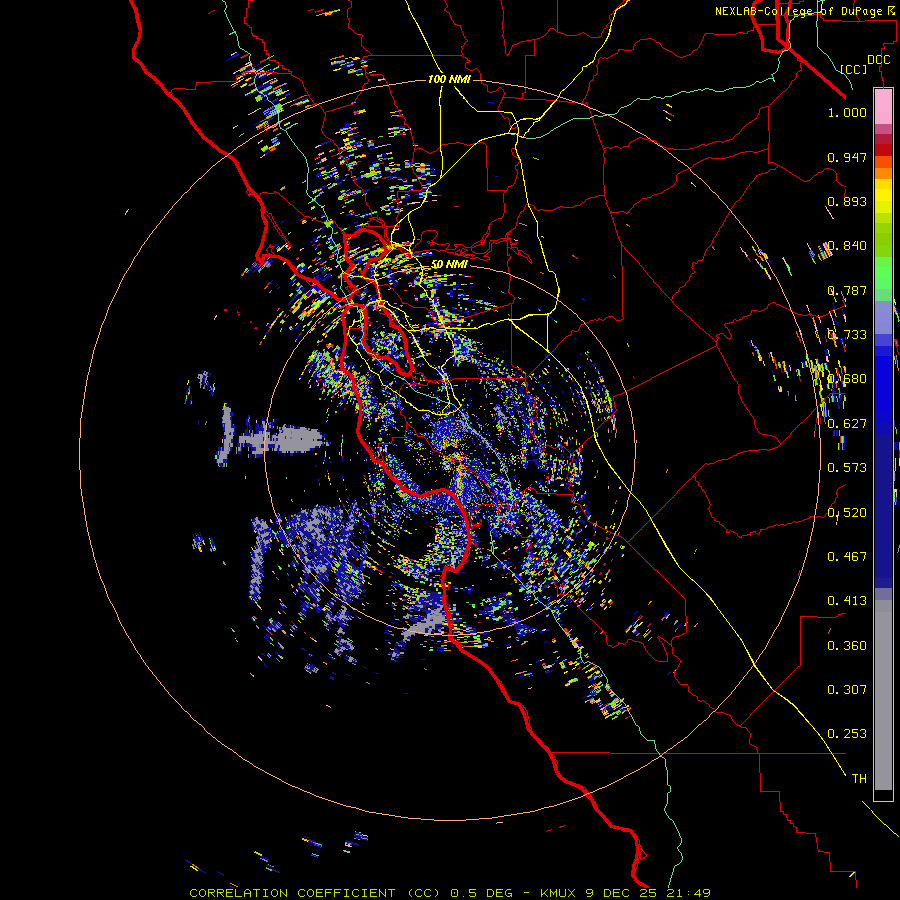Viewport: 900px width, 900px height.
Task: Pick the dark navy segment of the color bar
Action: (x=883, y=511)
